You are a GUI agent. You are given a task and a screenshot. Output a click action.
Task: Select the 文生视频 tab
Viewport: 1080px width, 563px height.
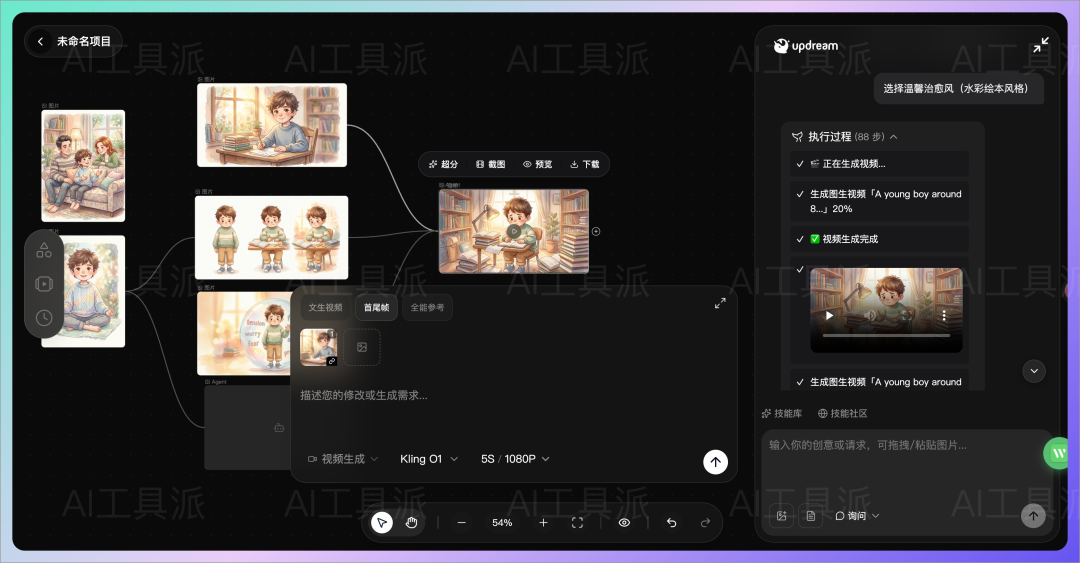(x=325, y=307)
